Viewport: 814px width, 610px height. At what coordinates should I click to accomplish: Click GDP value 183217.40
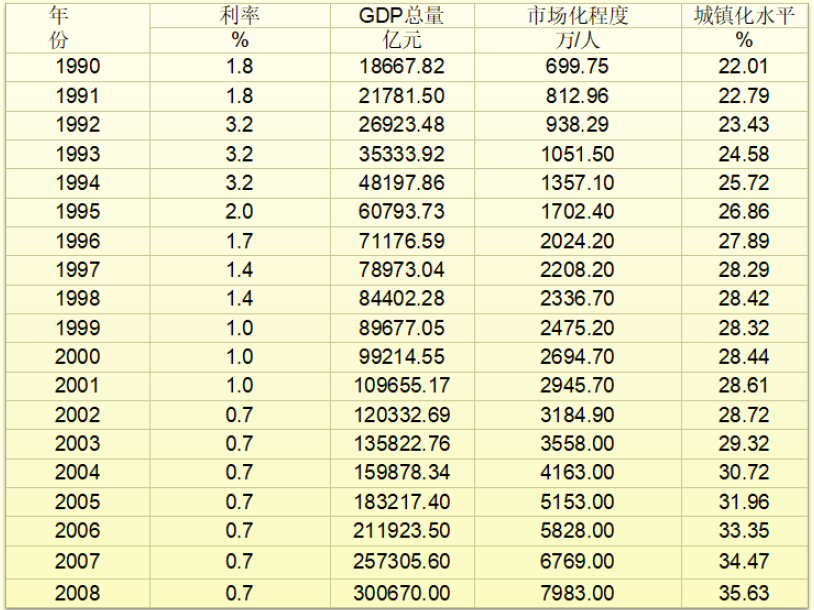click(x=402, y=501)
